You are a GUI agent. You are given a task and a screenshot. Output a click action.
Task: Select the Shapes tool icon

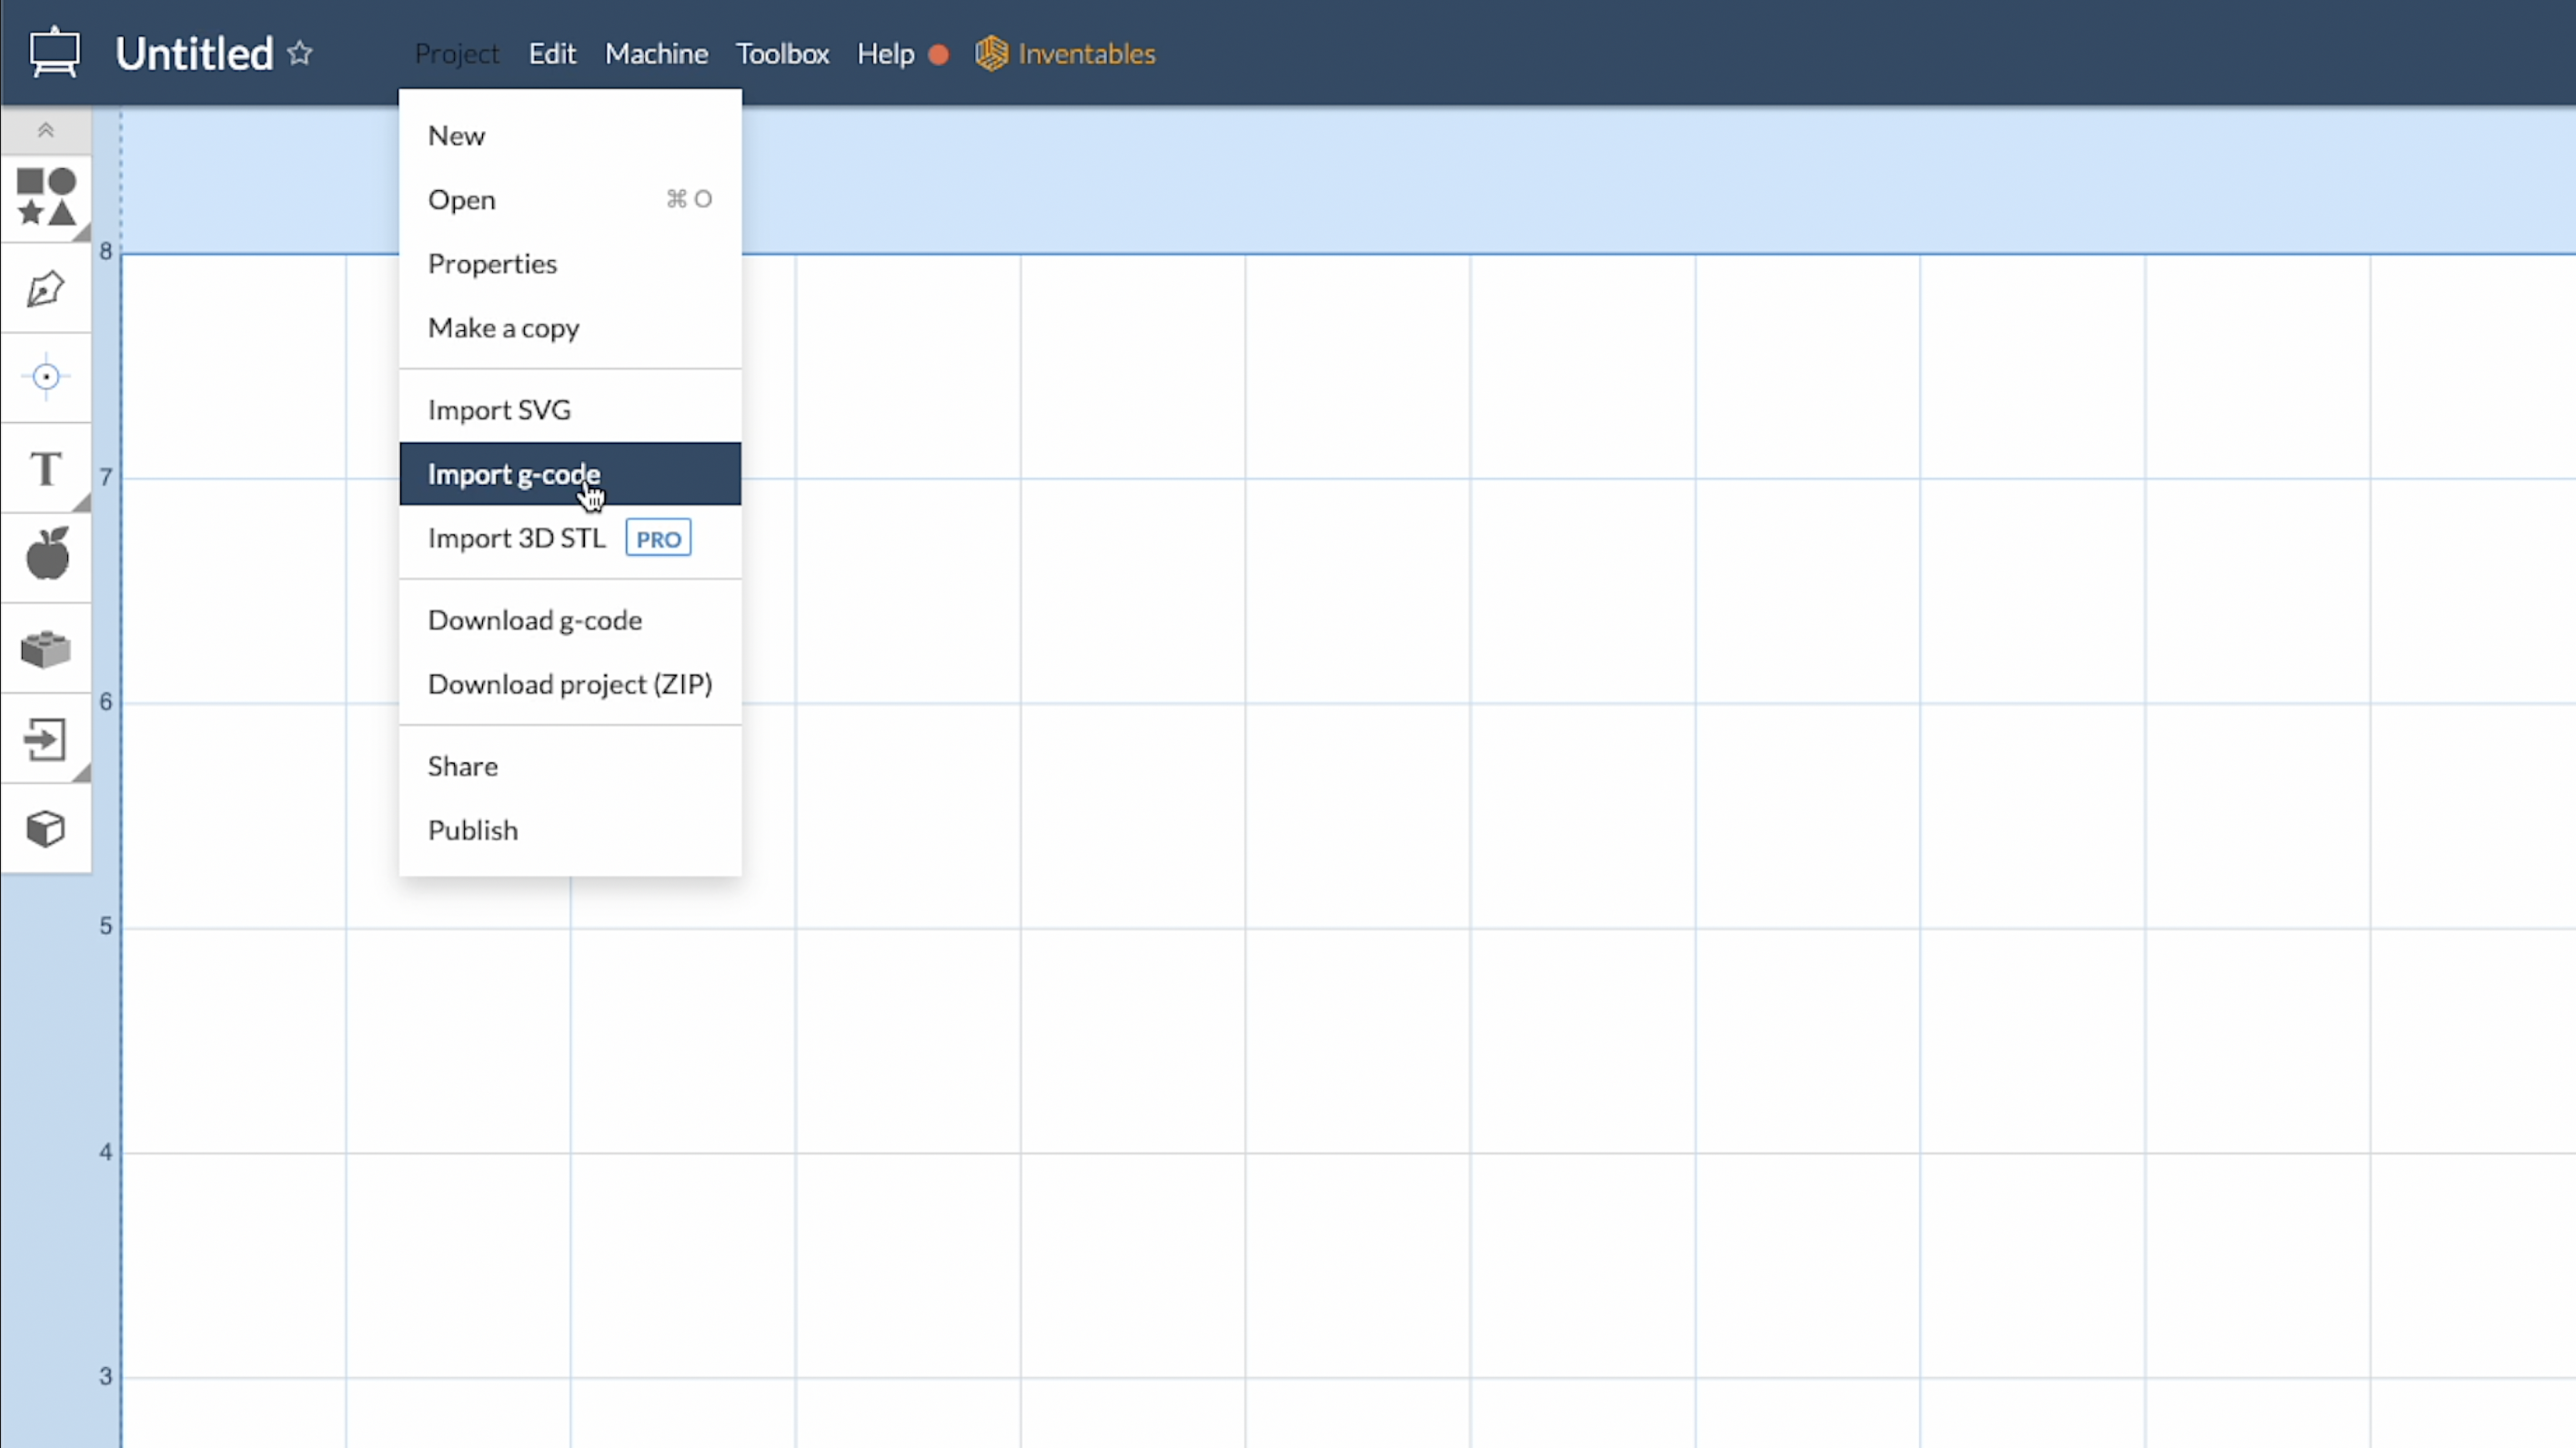pyautogui.click(x=46, y=197)
